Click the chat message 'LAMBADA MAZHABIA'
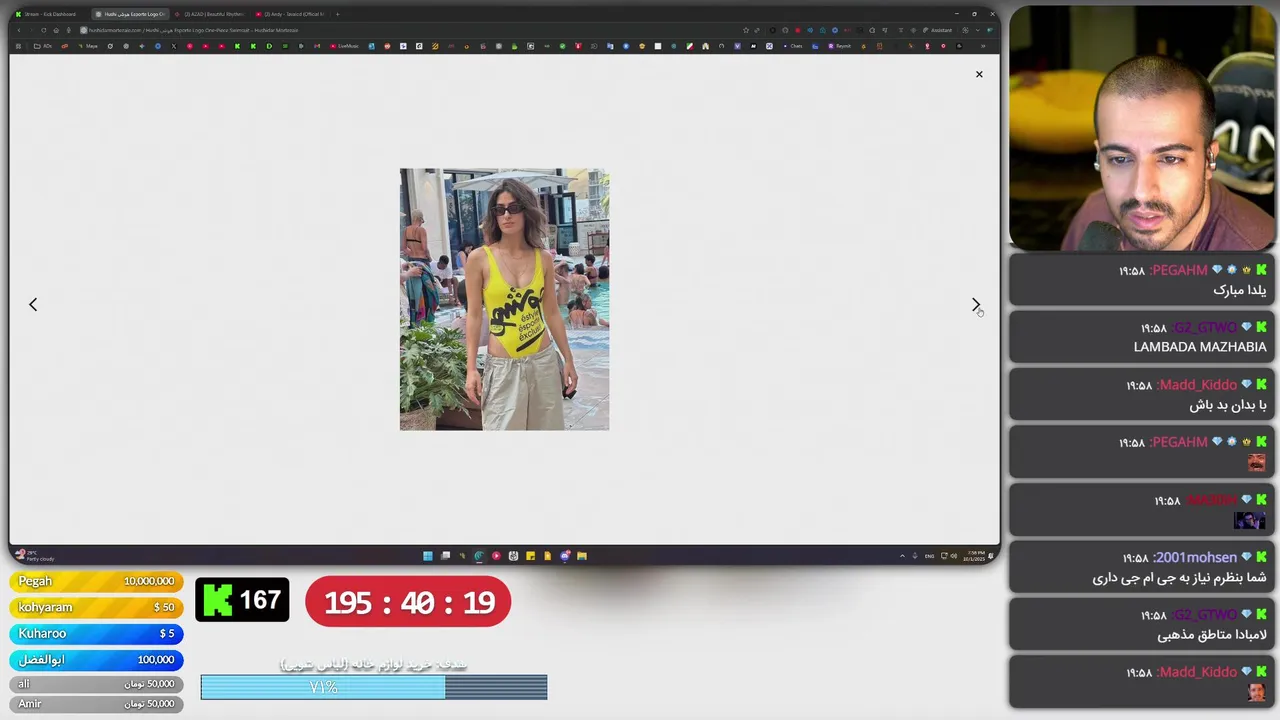This screenshot has width=1280, height=720. pyautogui.click(x=1200, y=347)
